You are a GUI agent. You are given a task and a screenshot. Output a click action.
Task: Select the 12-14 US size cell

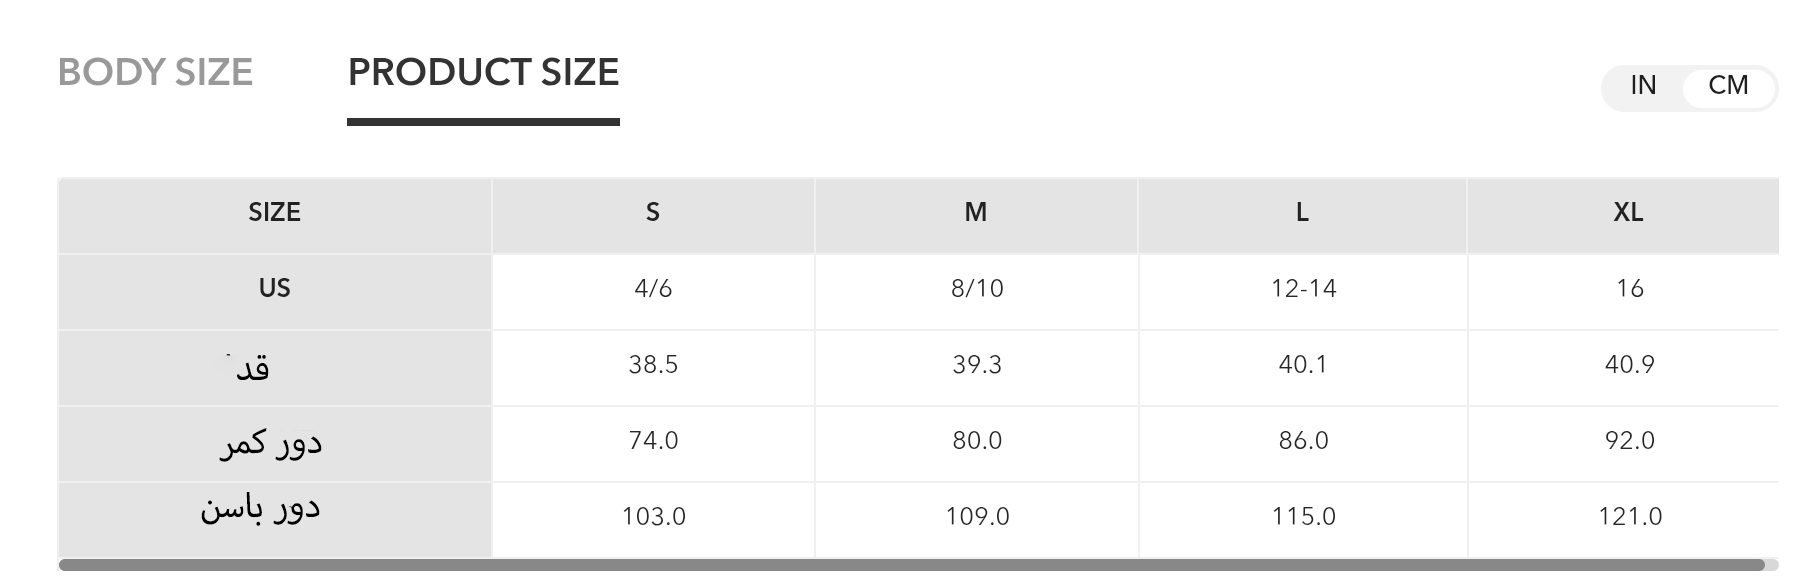(1303, 289)
